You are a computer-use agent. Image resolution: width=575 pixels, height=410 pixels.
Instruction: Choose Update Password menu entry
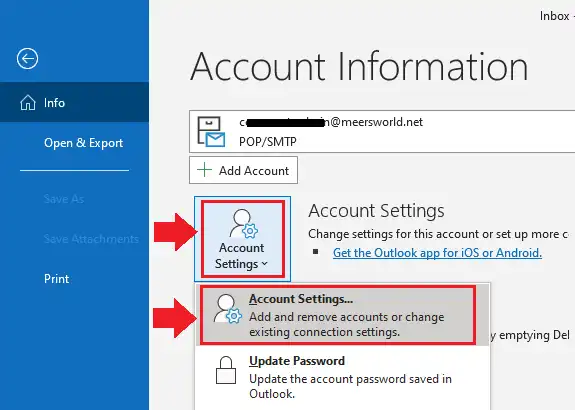click(x=343, y=377)
